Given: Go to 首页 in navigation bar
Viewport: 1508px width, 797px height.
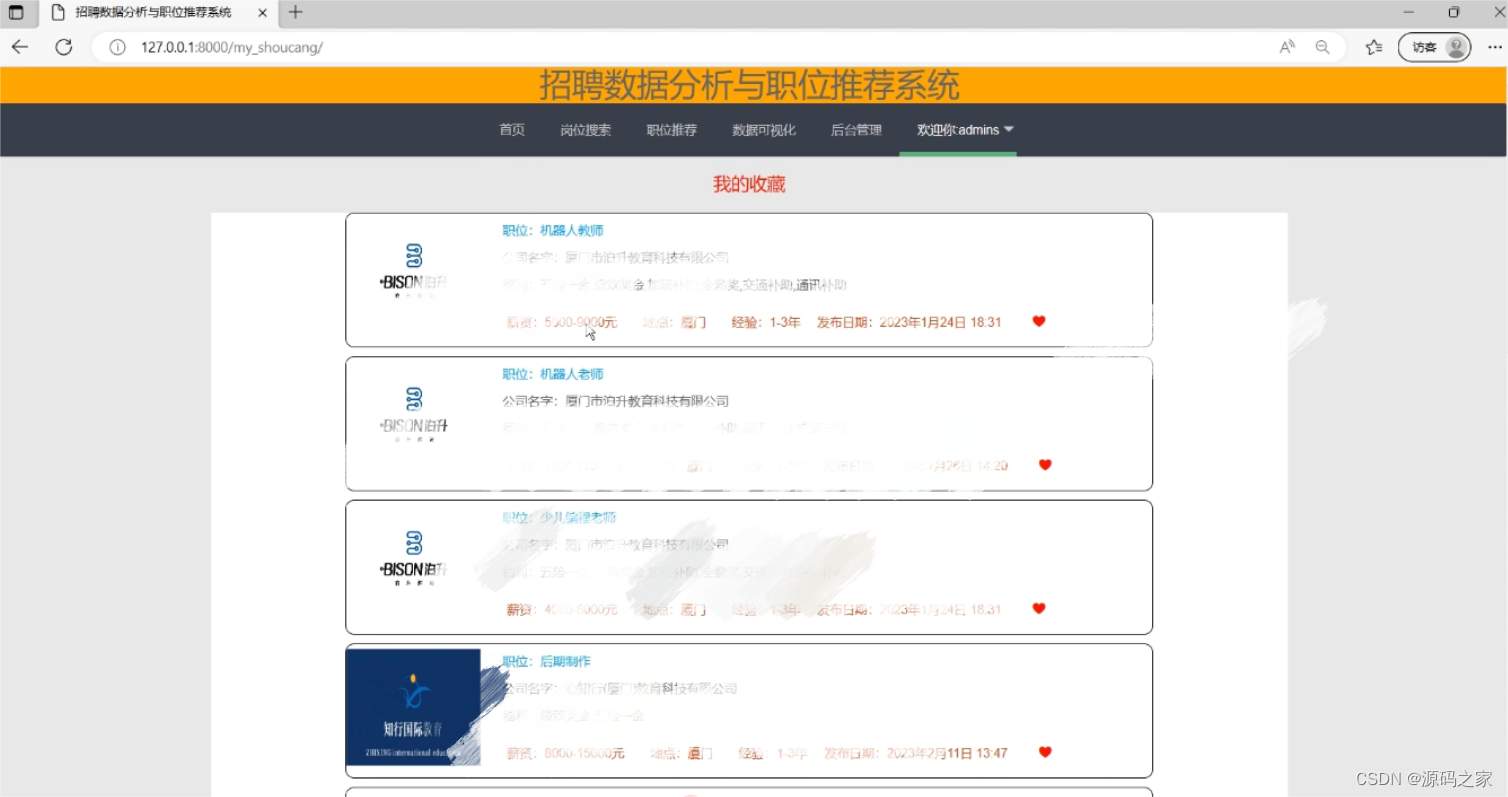Looking at the screenshot, I should point(512,130).
